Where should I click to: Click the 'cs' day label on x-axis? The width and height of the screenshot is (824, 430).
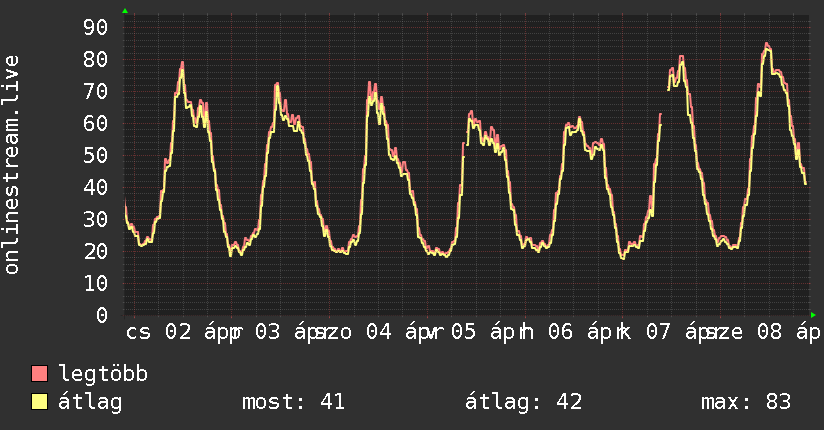pyautogui.click(x=138, y=333)
